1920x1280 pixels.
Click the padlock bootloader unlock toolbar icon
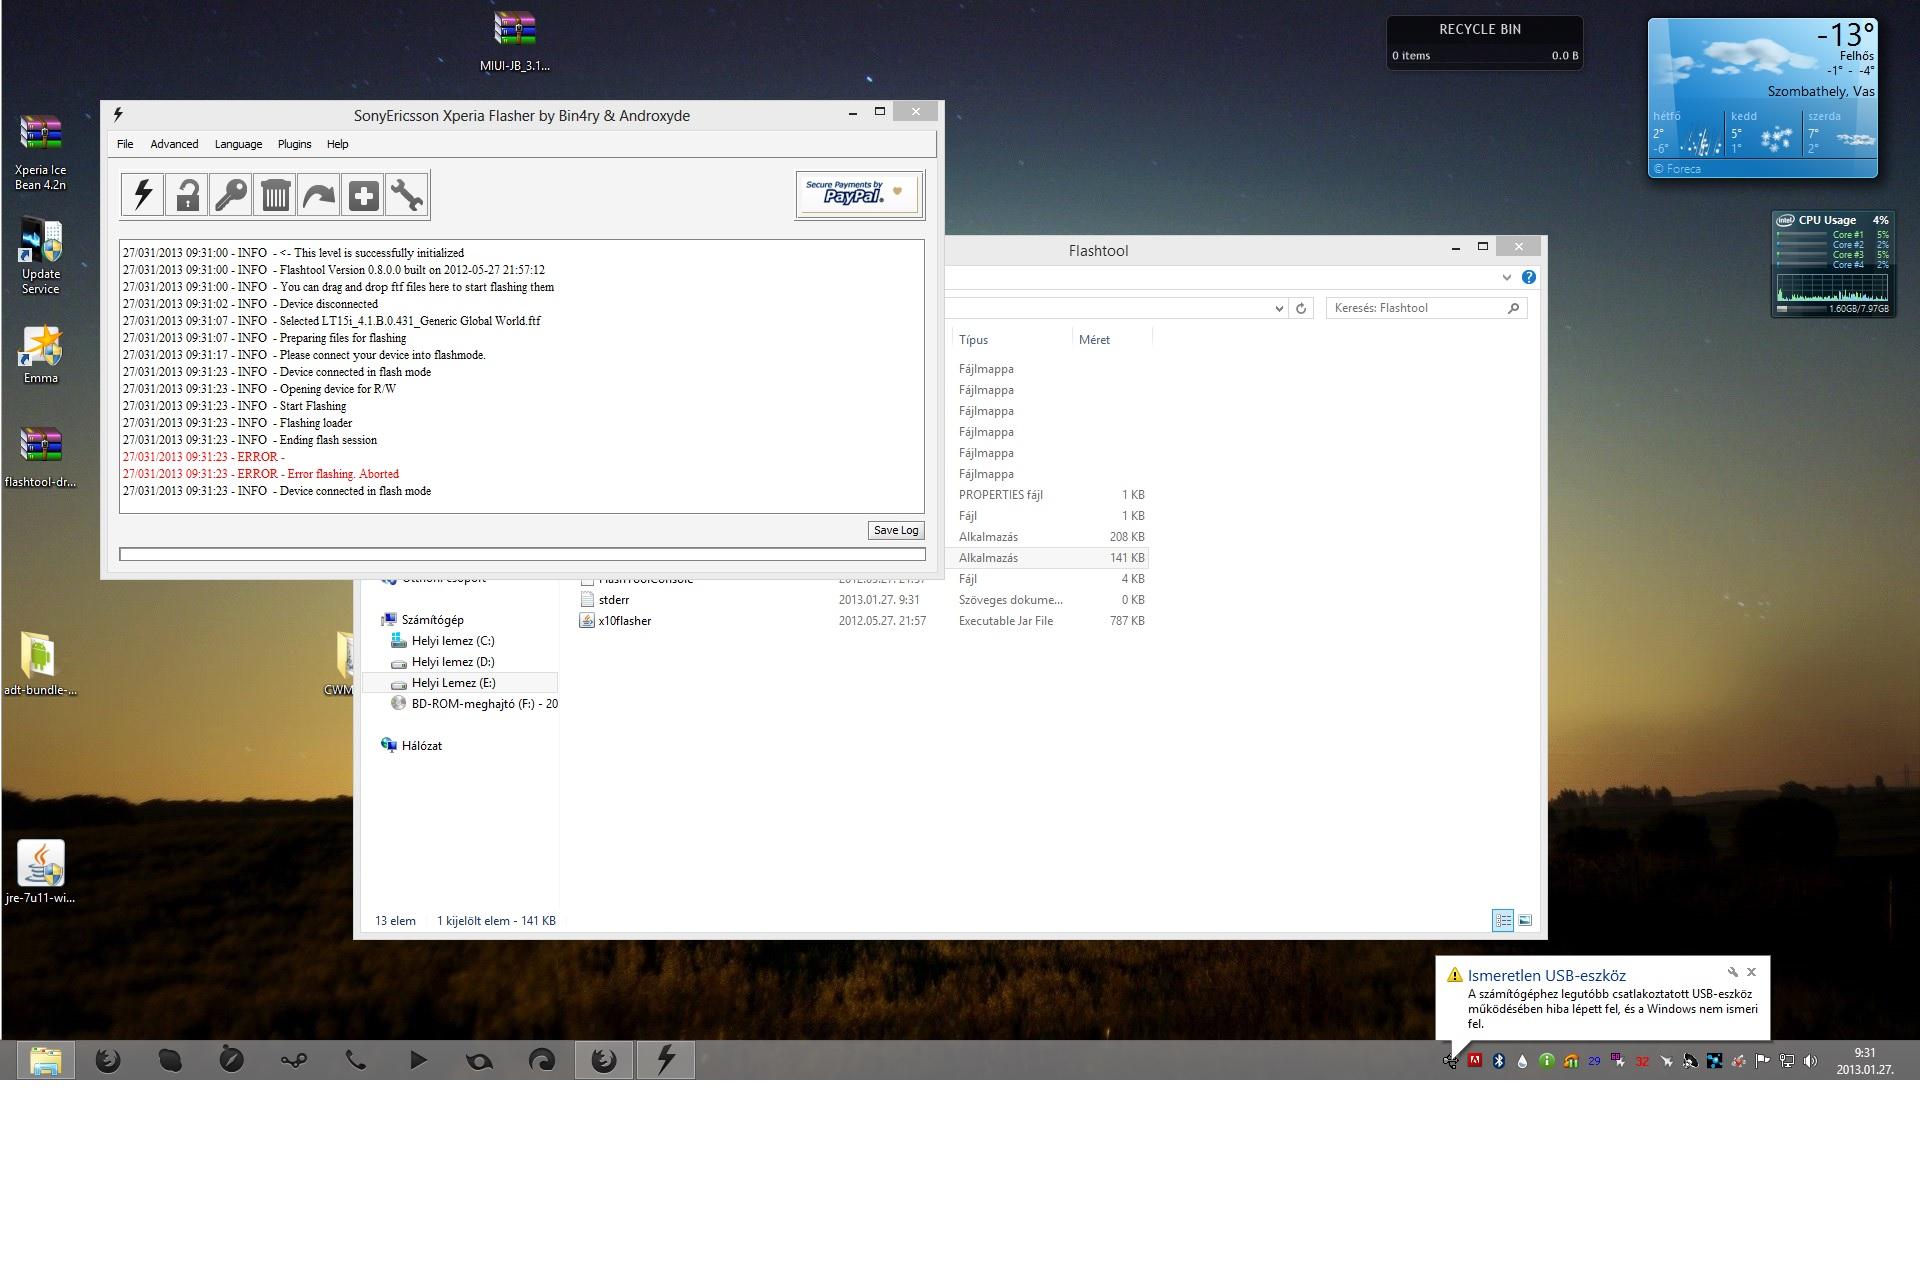coord(187,194)
